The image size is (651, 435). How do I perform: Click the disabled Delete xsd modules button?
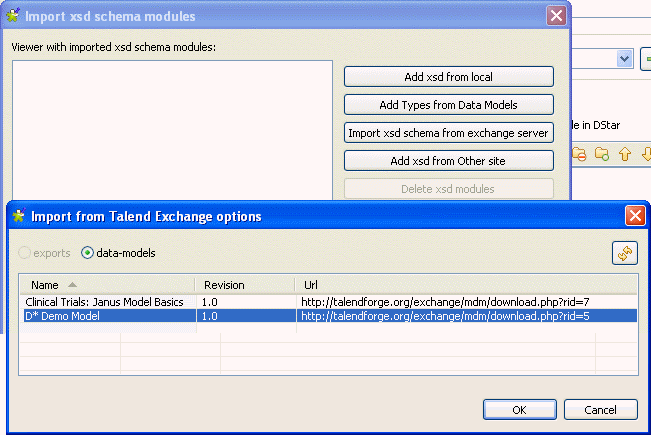click(449, 189)
